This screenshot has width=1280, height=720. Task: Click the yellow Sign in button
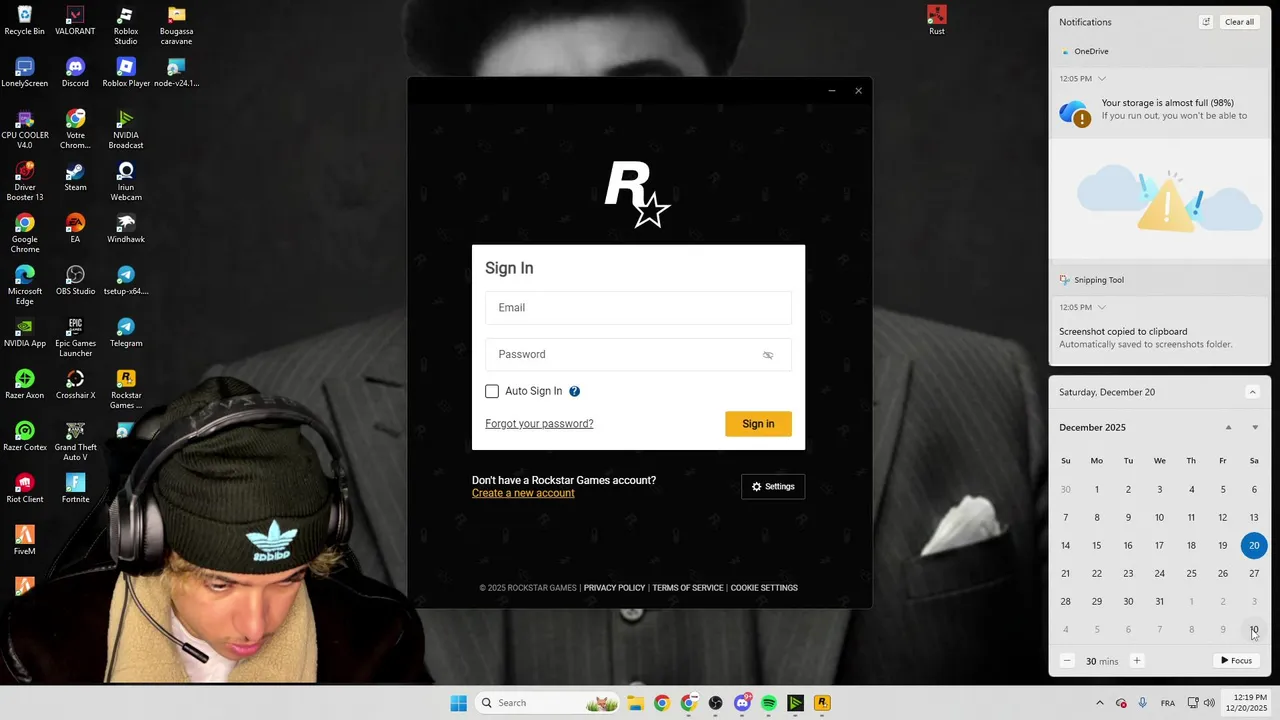(x=758, y=424)
